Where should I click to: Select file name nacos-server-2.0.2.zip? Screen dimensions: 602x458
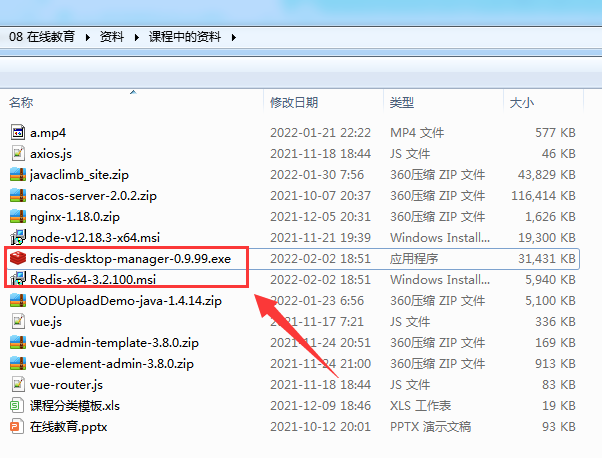pyautogui.click(x=93, y=196)
